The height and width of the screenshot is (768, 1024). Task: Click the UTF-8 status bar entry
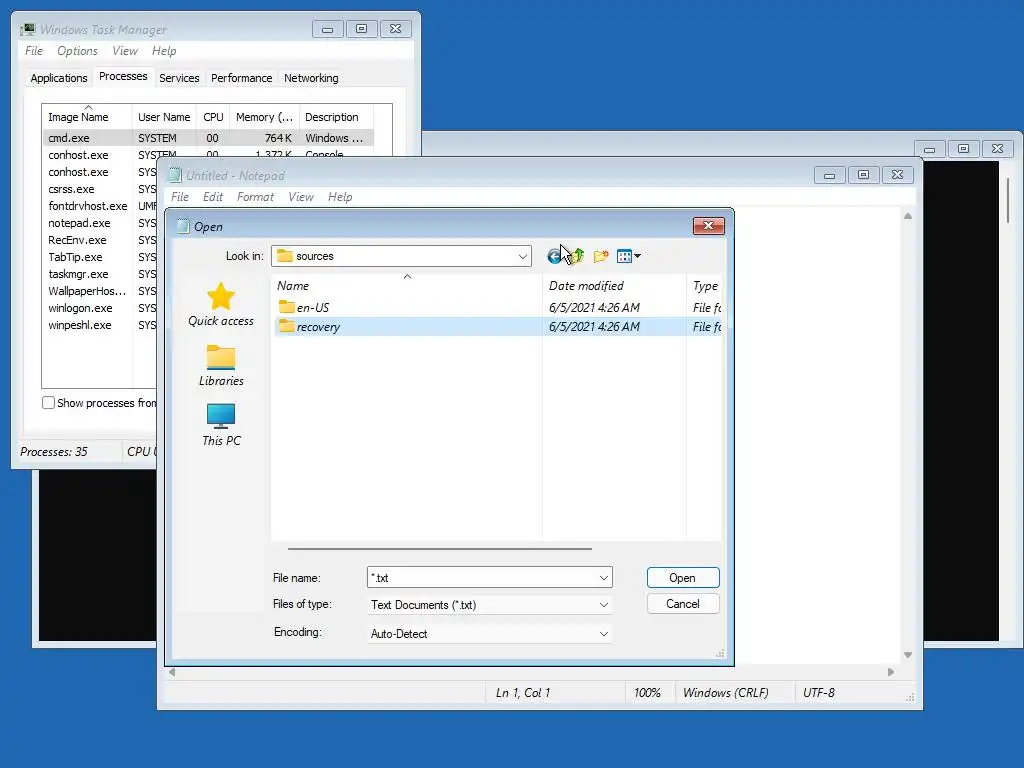pos(819,693)
